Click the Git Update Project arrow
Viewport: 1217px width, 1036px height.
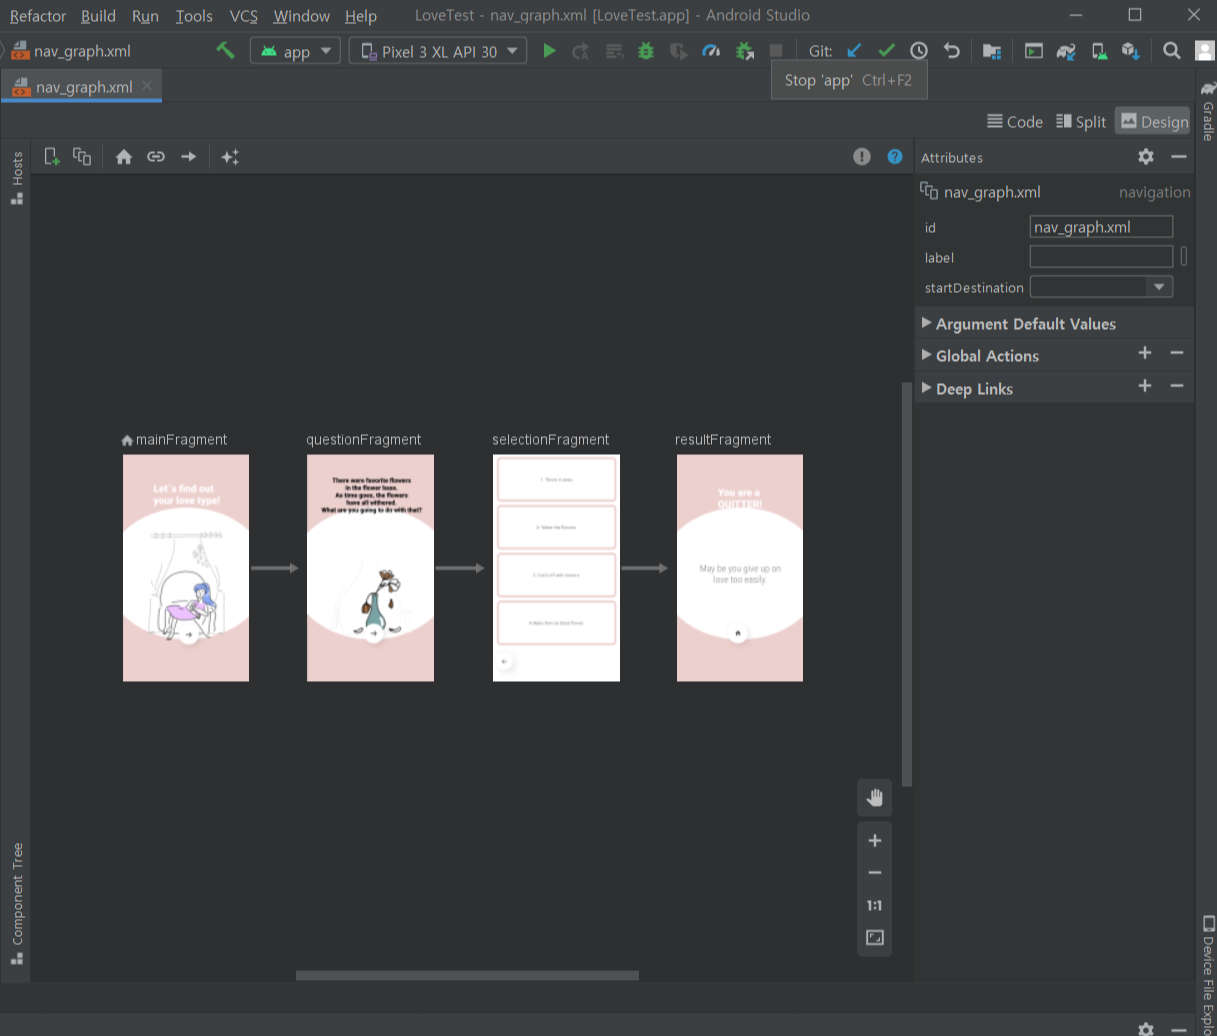pos(854,50)
